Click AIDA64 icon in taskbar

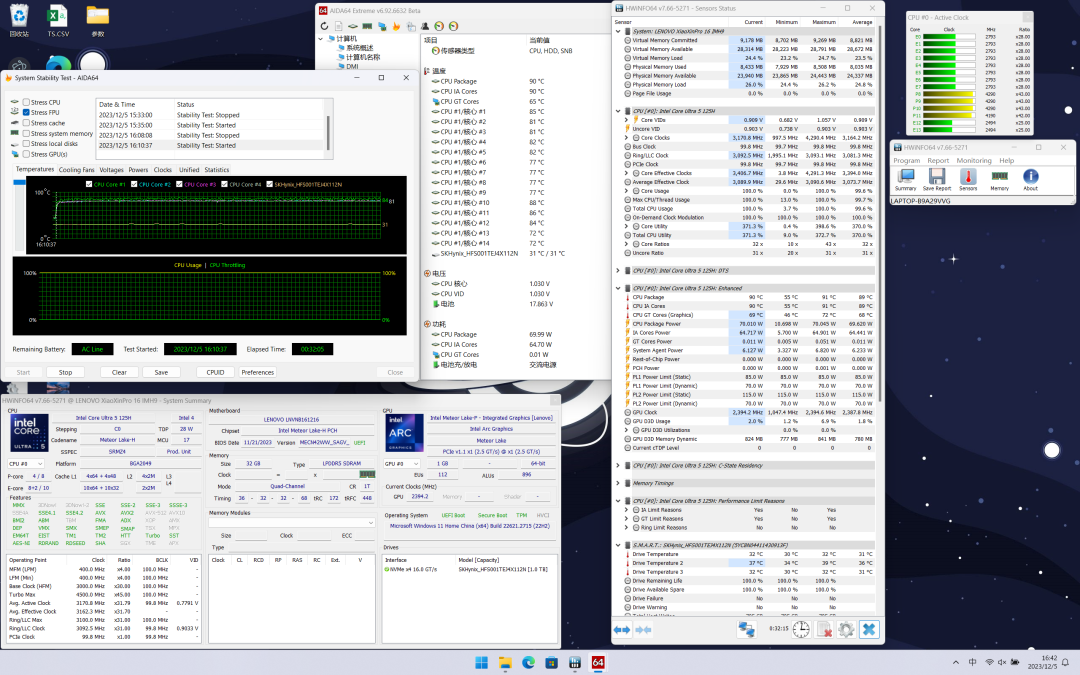pos(598,663)
